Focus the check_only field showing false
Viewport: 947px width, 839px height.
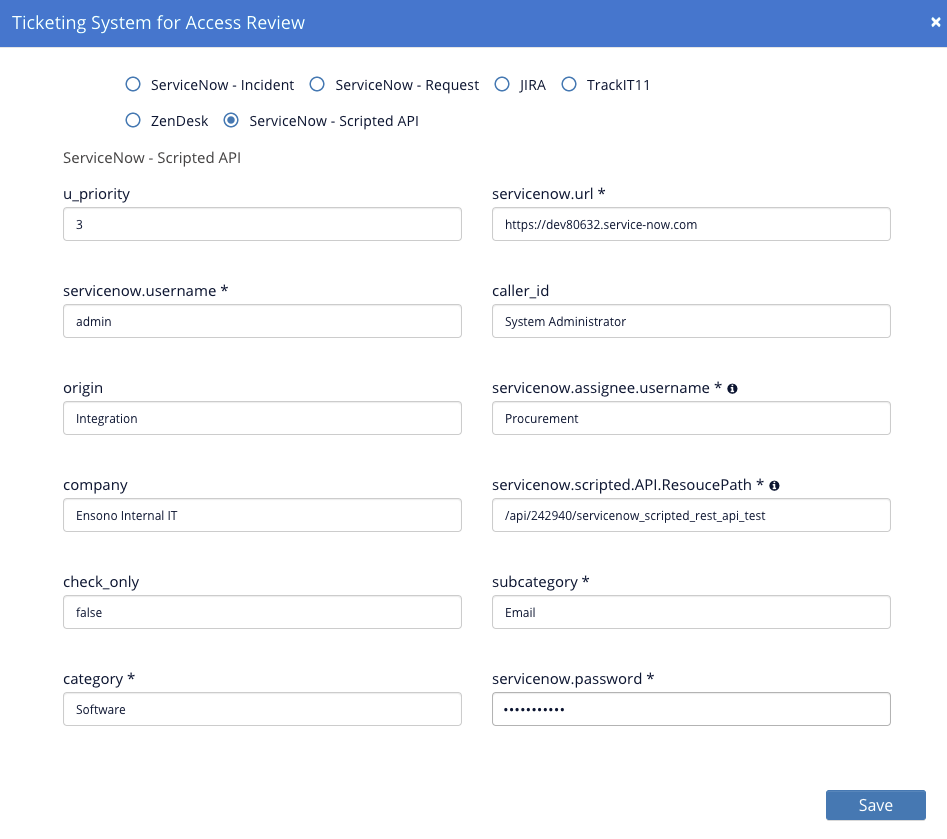262,612
